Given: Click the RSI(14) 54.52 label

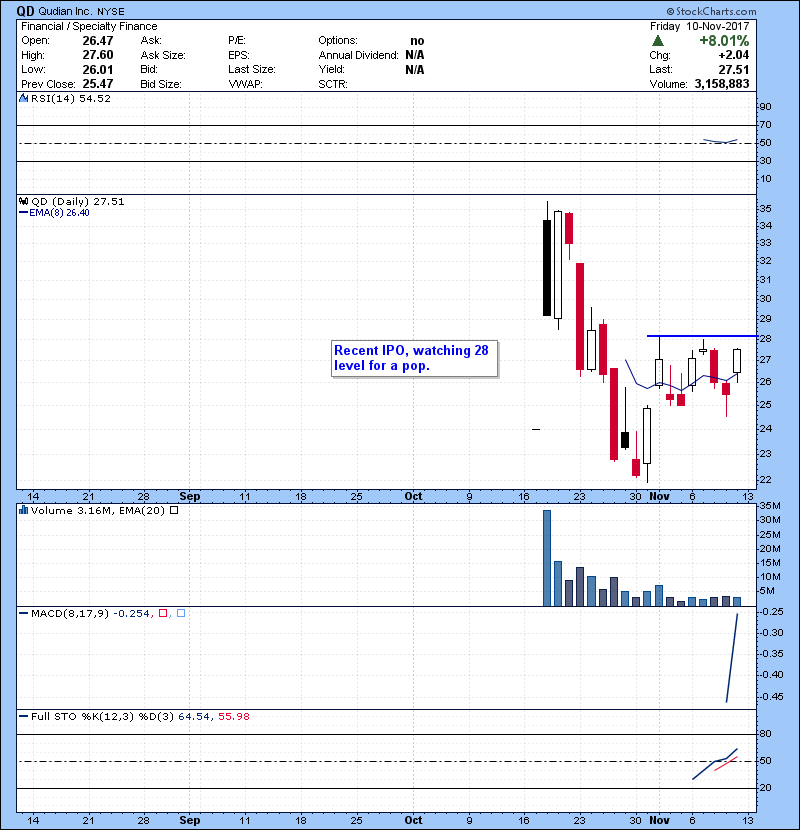Looking at the screenshot, I should (71, 98).
